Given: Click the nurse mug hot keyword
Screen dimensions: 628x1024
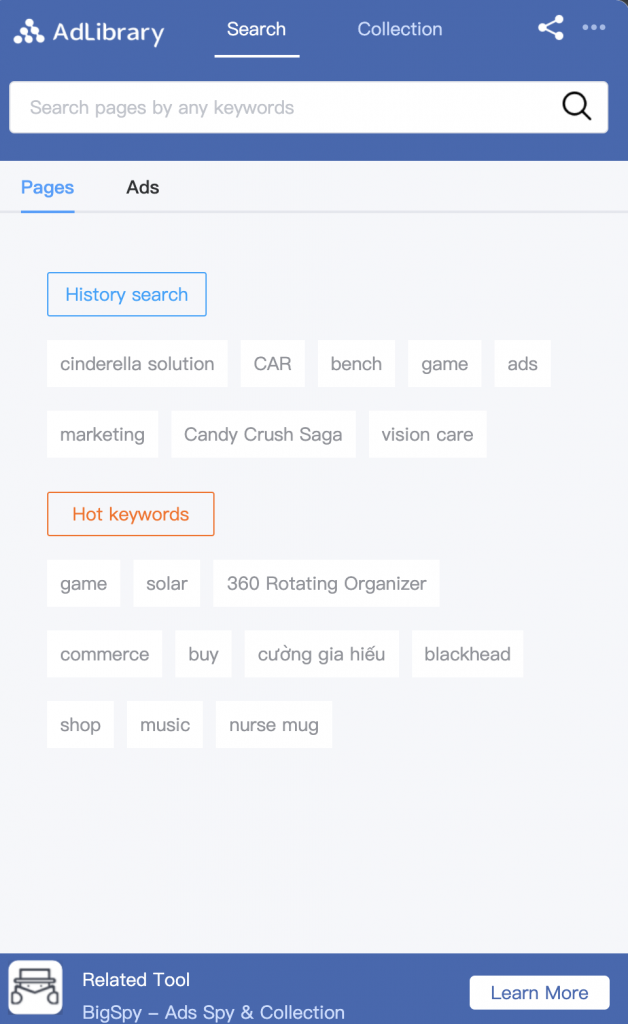Looking at the screenshot, I should (274, 725).
